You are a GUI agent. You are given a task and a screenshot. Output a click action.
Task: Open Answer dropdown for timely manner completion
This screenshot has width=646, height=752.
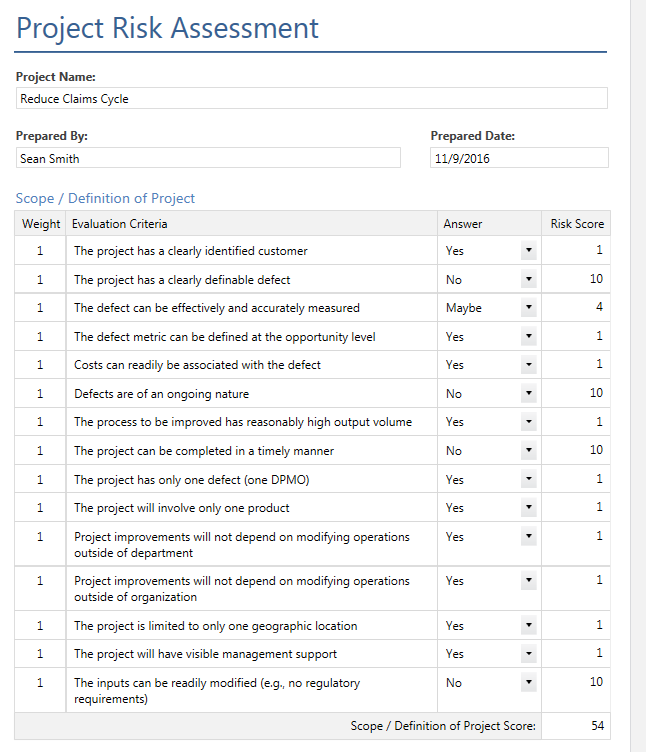point(528,451)
